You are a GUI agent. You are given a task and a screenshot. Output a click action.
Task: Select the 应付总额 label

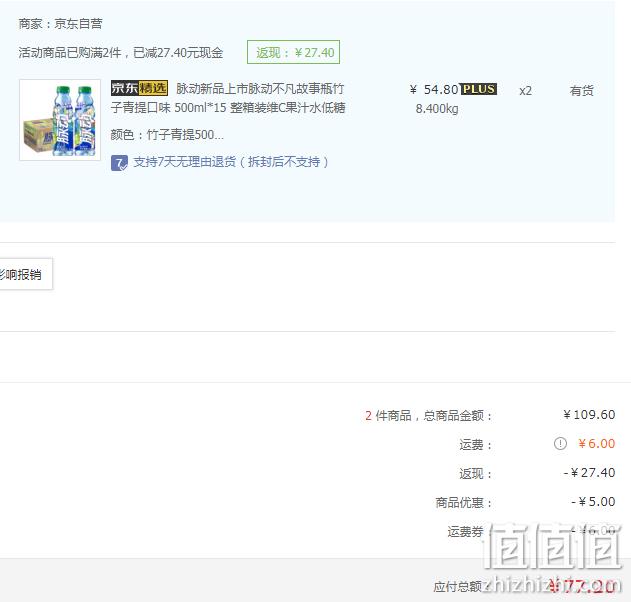(x=457, y=586)
